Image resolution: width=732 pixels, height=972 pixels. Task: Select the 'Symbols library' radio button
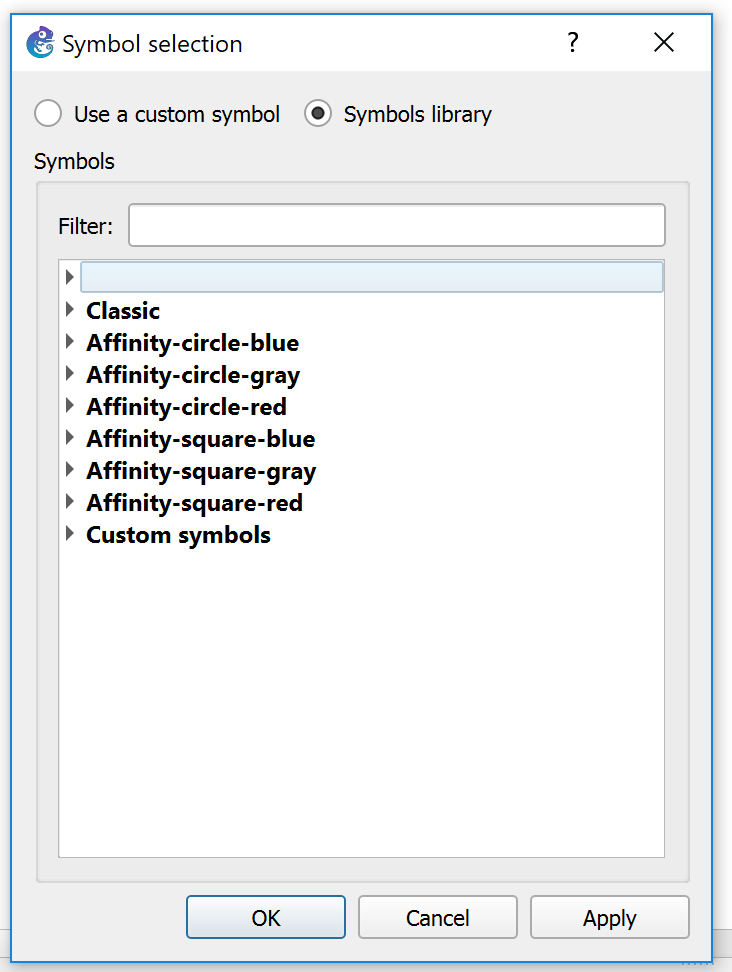click(x=317, y=113)
